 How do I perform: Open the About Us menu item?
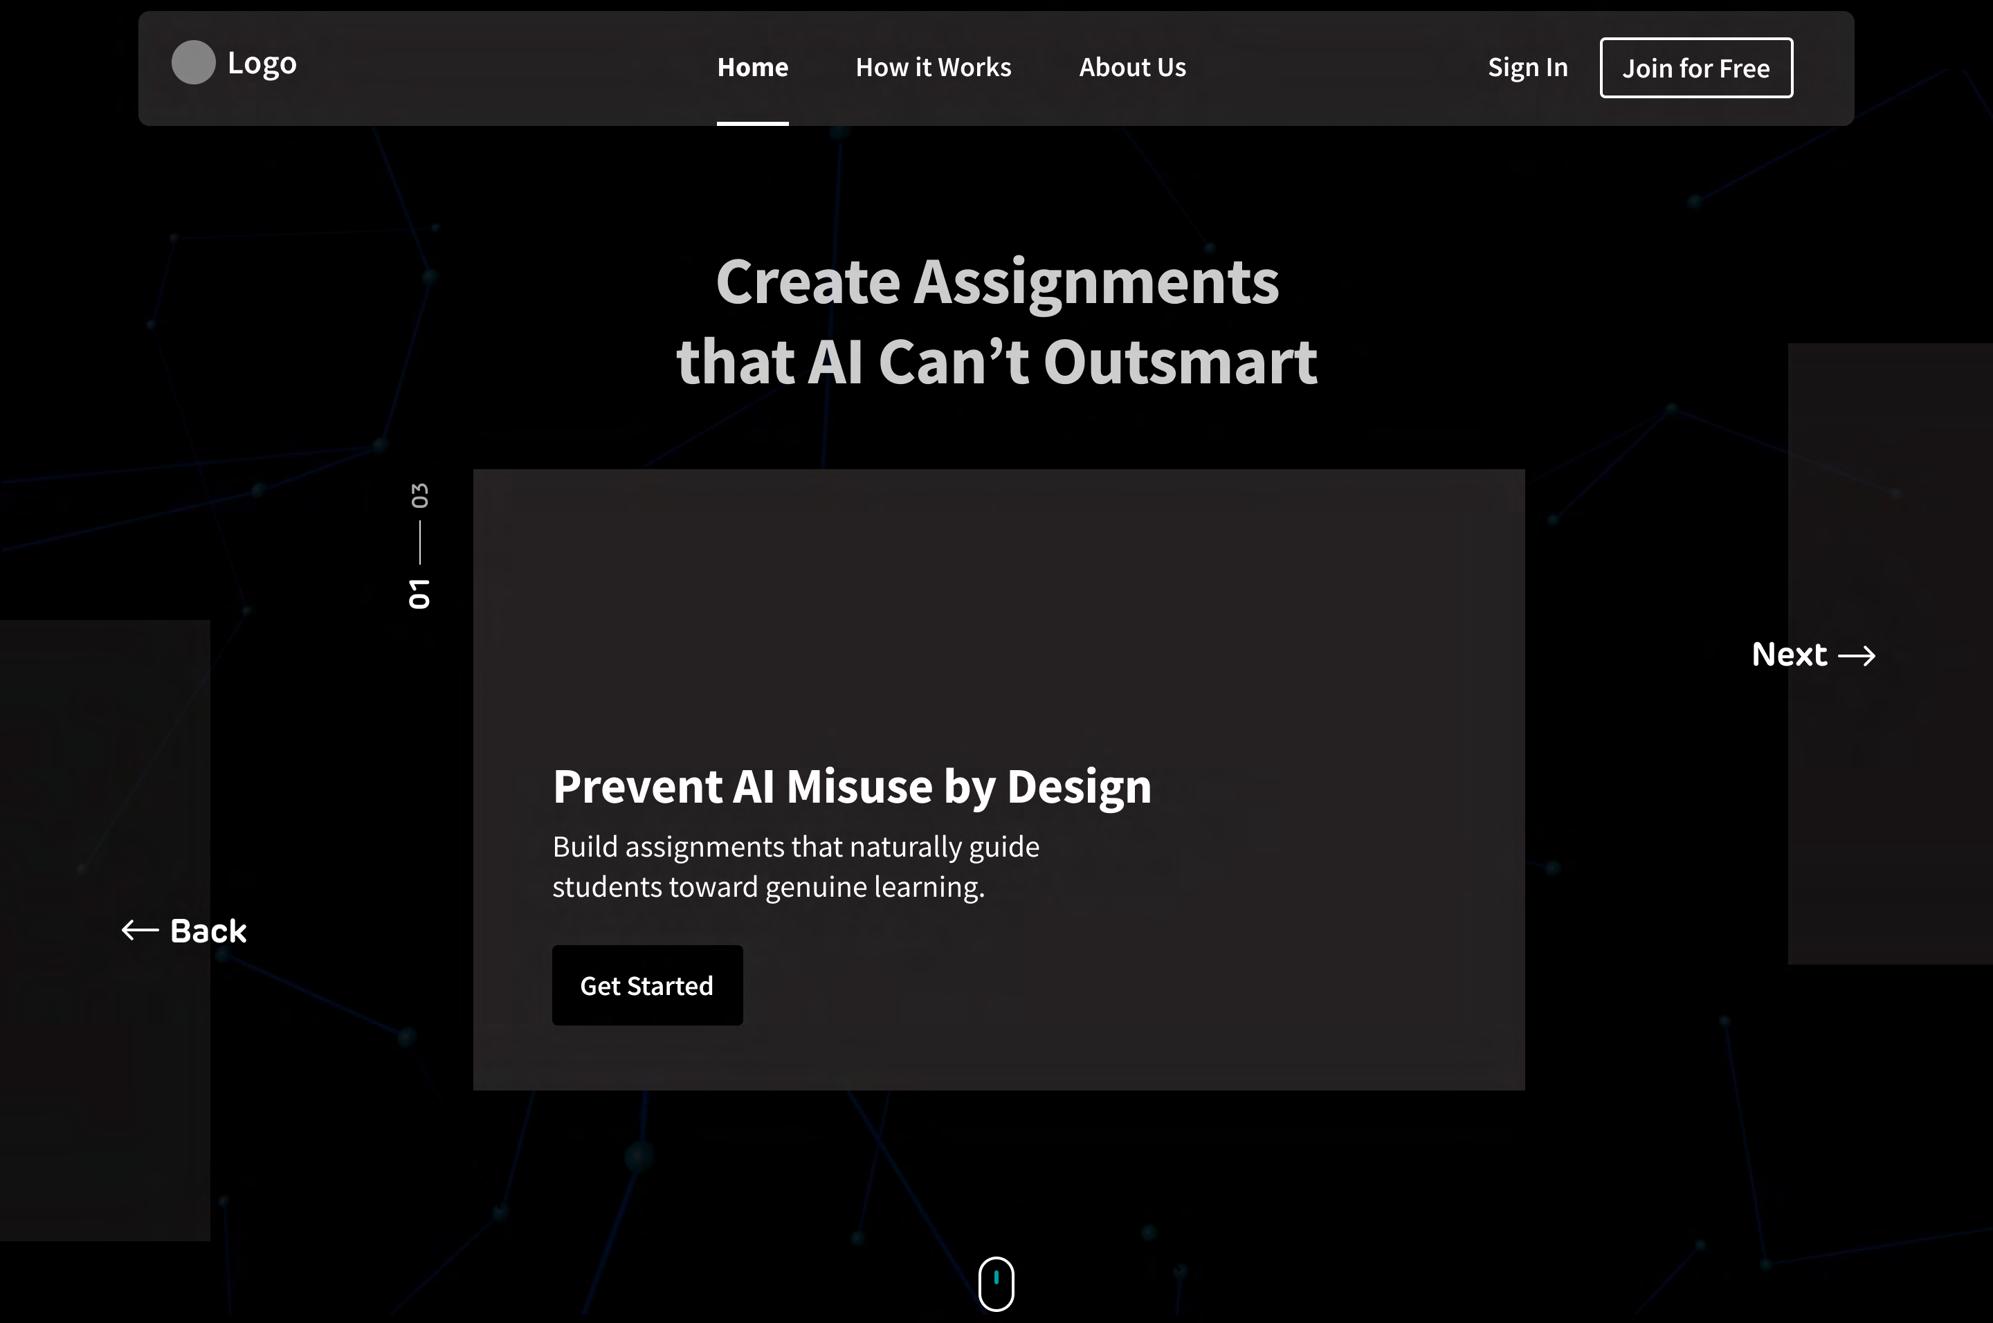click(1132, 68)
